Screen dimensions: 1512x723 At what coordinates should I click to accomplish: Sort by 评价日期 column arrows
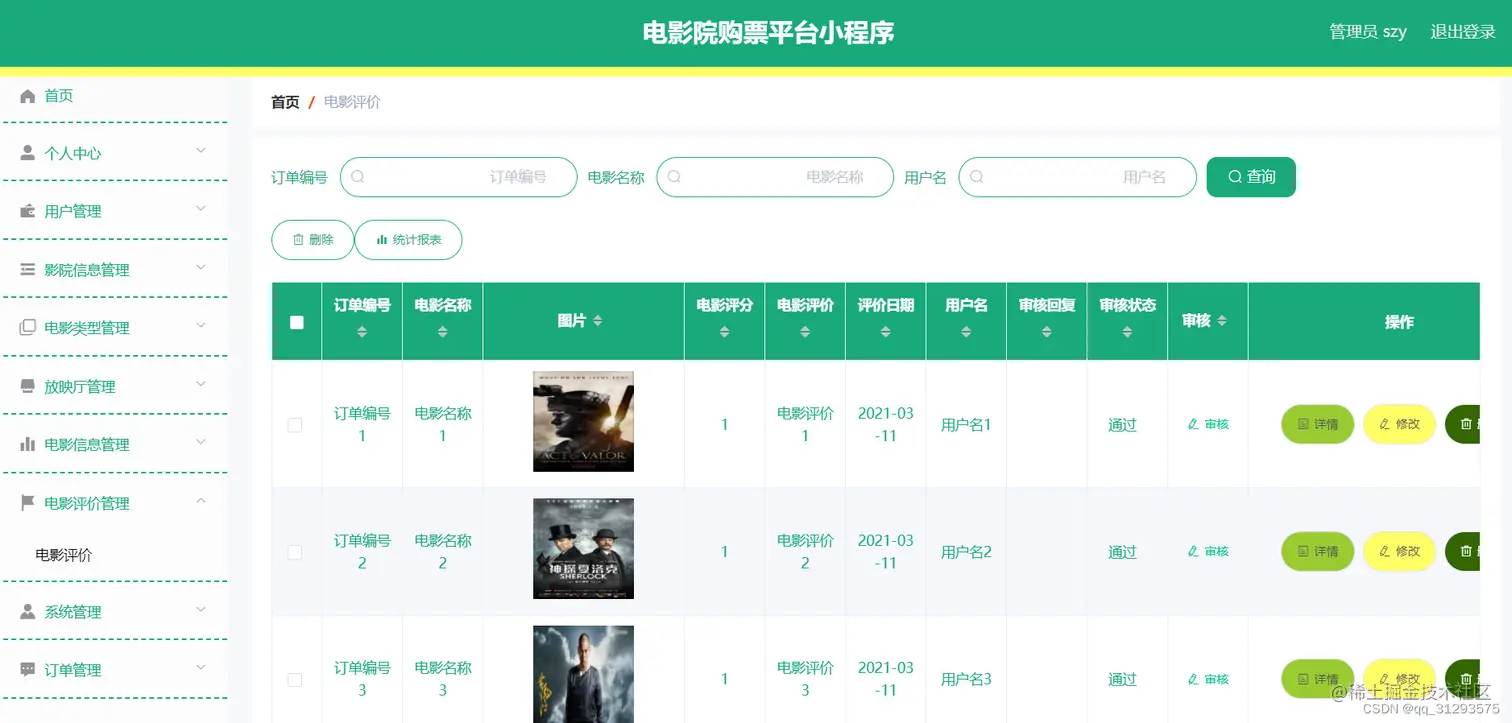[x=886, y=331]
